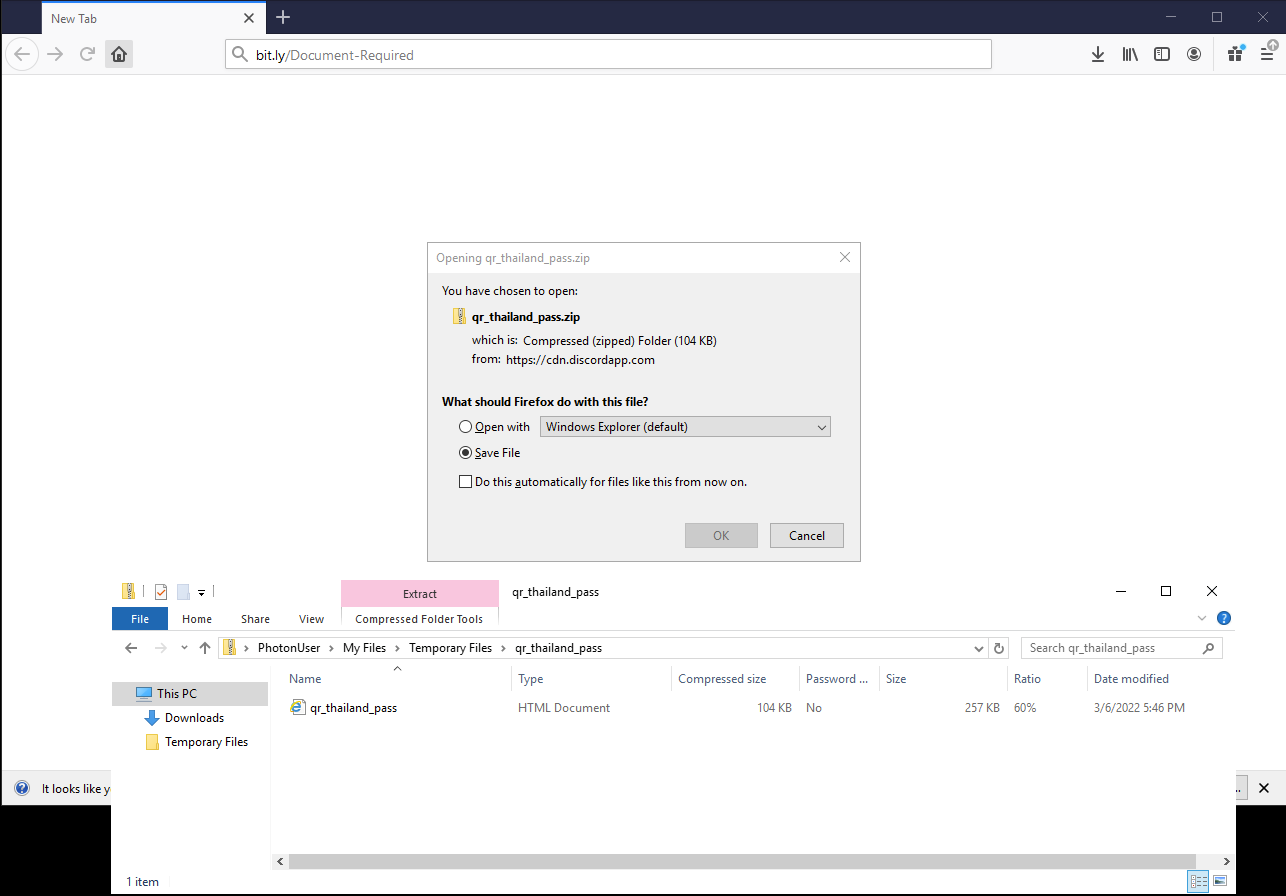Screen dimensions: 1286x896
Task: Switch to Details view layout icon
Action: click(1197, 882)
